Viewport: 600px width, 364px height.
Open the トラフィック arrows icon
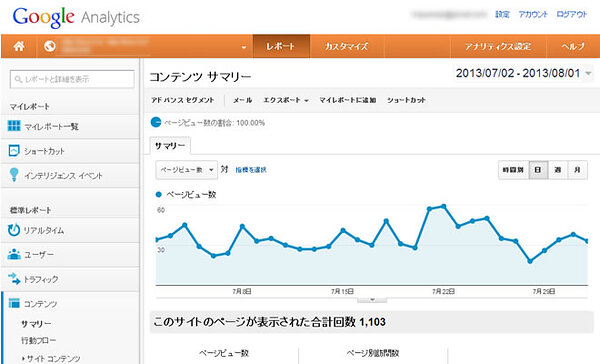(x=14, y=278)
